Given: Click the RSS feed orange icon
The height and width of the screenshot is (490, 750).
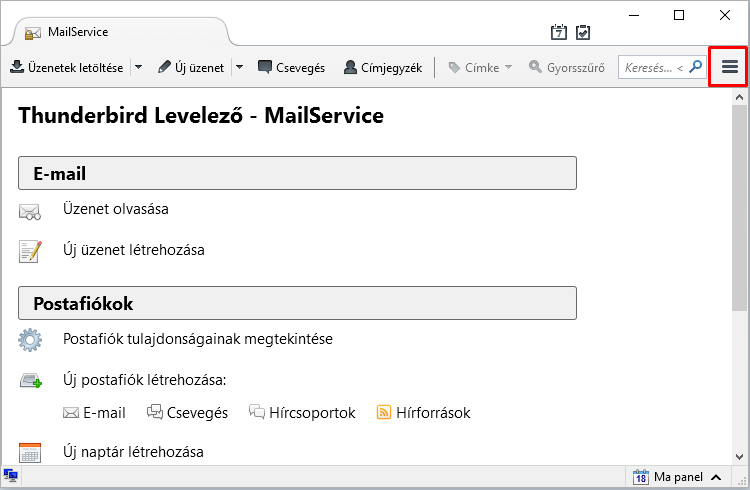Looking at the screenshot, I should coord(384,412).
